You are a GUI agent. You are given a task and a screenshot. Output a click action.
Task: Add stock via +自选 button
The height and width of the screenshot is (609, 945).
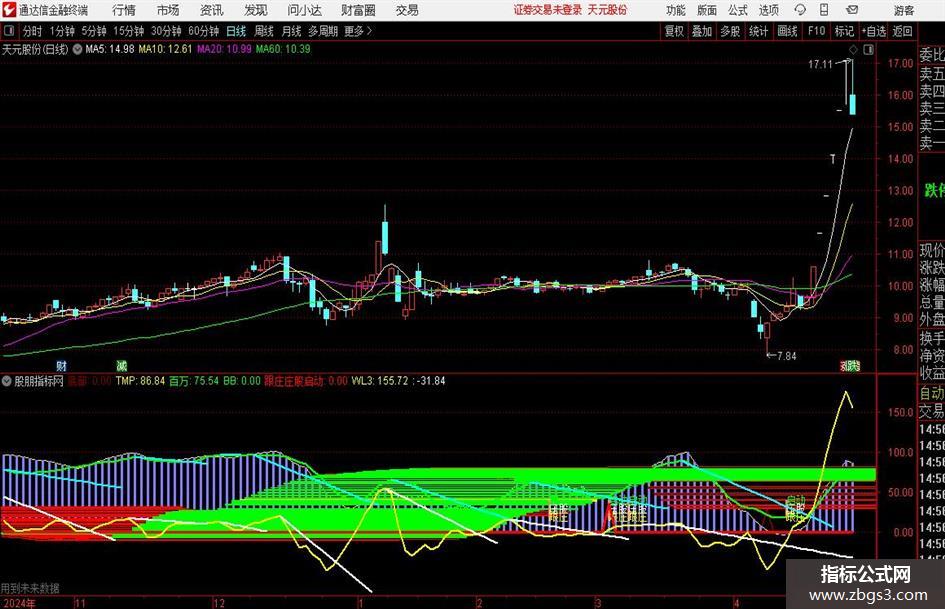coord(874,31)
